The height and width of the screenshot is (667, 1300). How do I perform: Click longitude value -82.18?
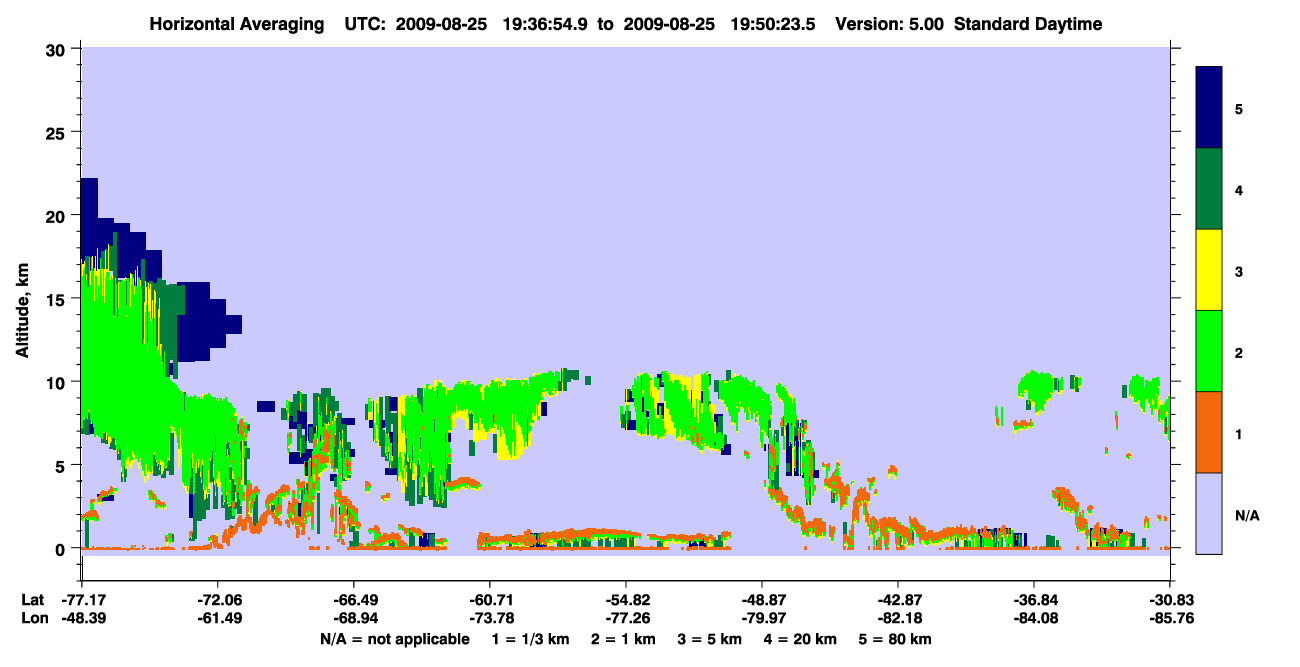tap(898, 618)
